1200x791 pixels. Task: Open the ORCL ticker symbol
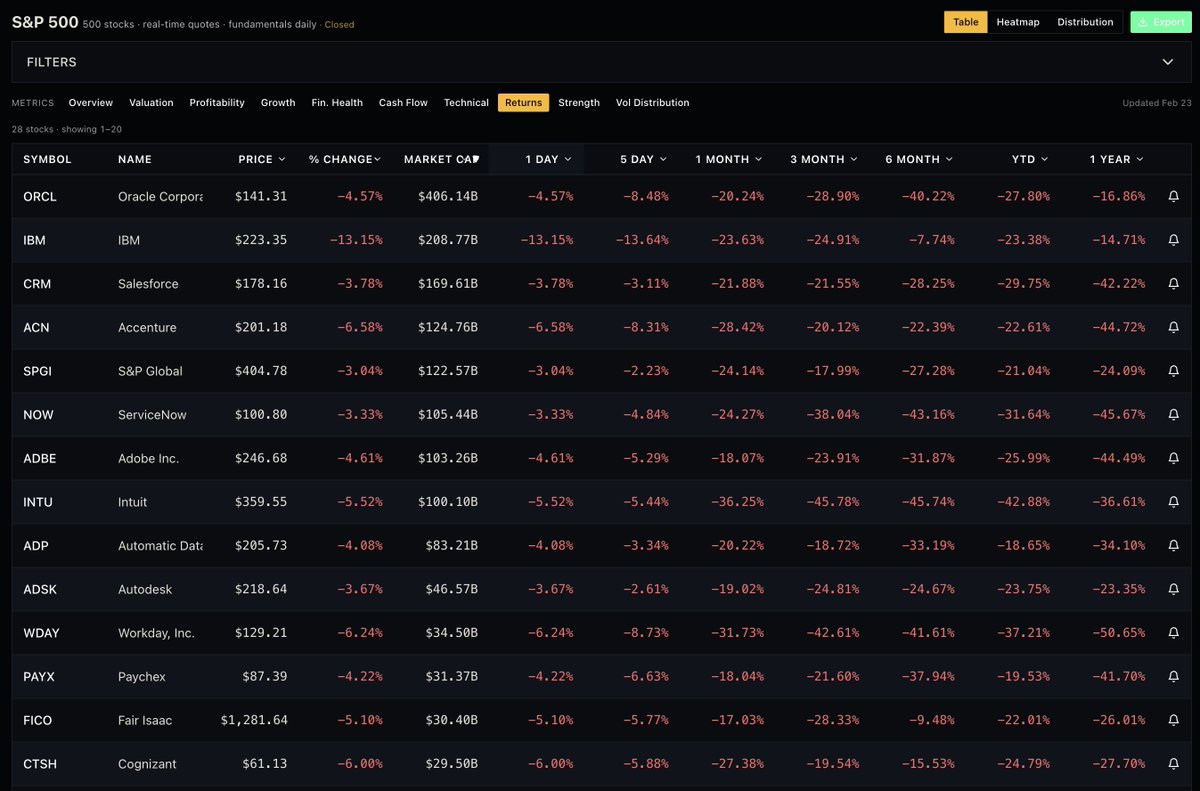pos(40,196)
